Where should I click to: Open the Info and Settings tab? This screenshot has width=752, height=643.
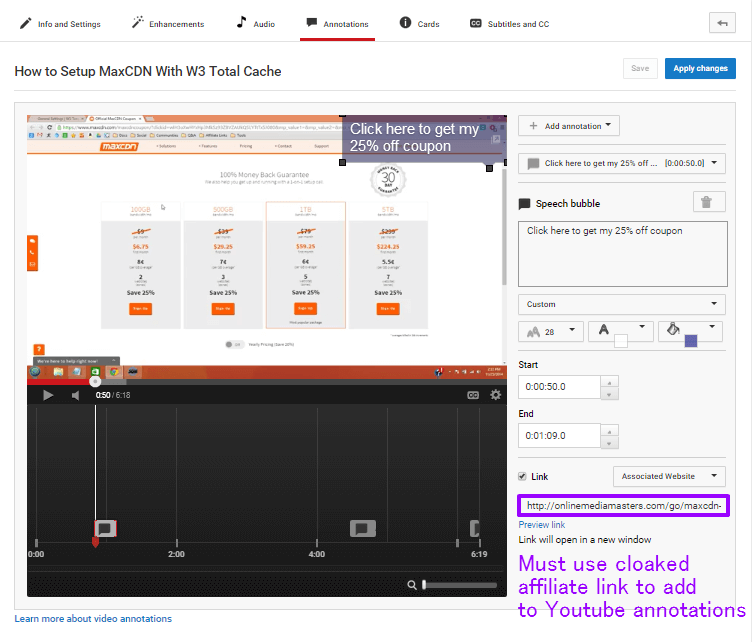point(60,23)
